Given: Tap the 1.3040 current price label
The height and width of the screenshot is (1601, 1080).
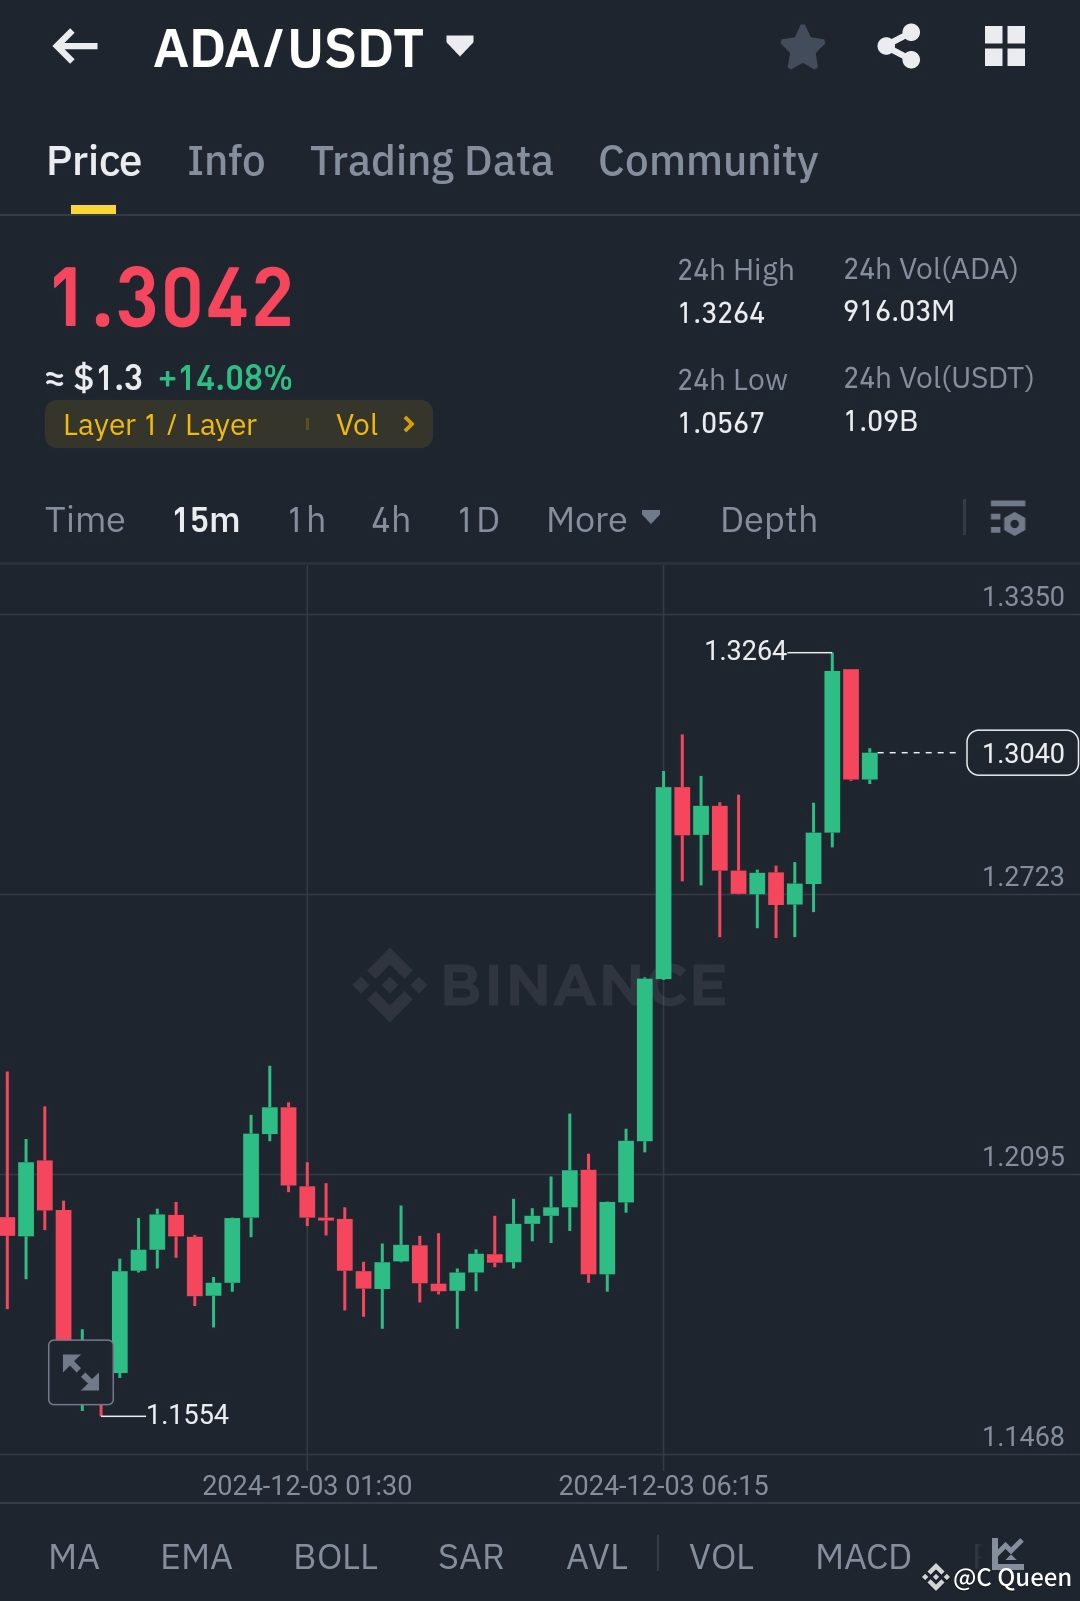Looking at the screenshot, I should [1021, 752].
